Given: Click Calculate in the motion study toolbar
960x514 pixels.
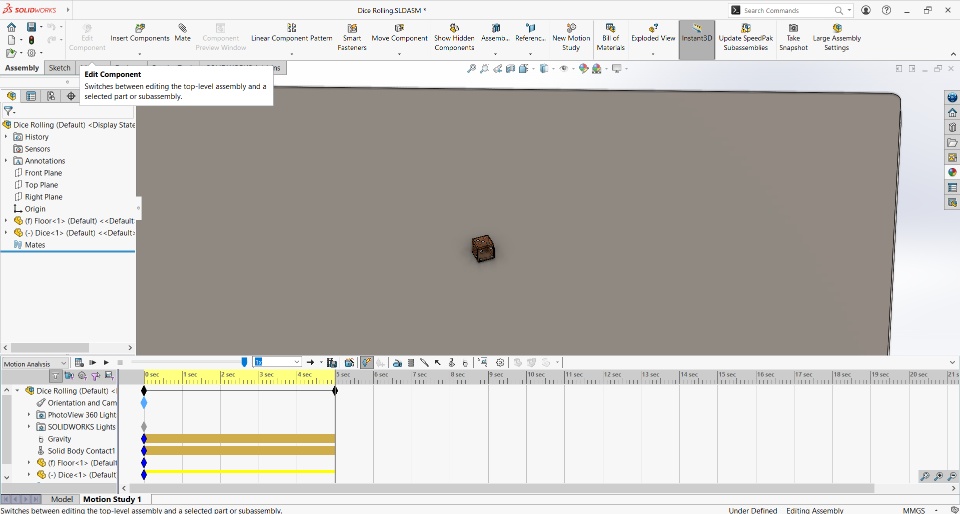Looking at the screenshot, I should (79, 362).
